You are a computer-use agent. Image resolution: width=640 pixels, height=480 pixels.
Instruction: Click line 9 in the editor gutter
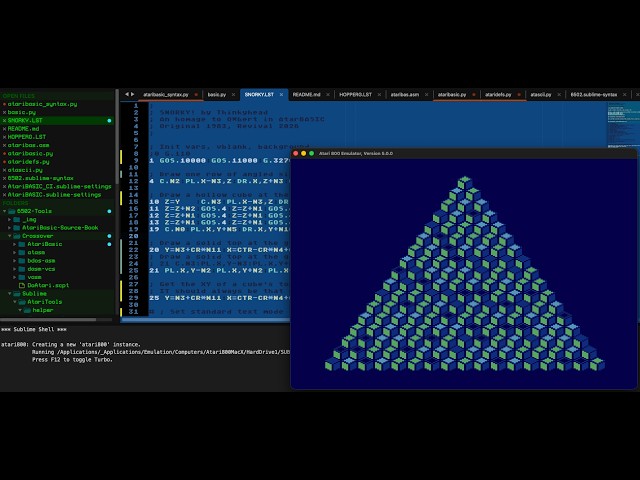coord(136,161)
